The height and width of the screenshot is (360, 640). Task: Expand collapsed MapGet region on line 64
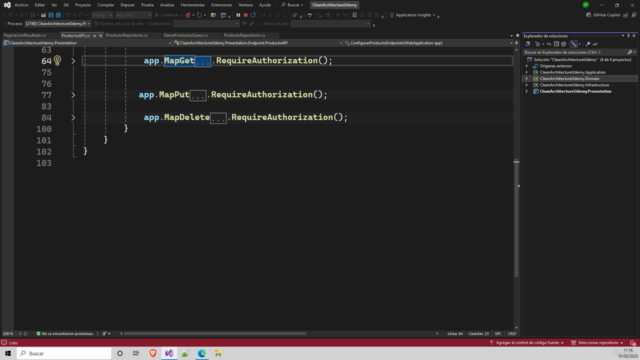pos(73,61)
